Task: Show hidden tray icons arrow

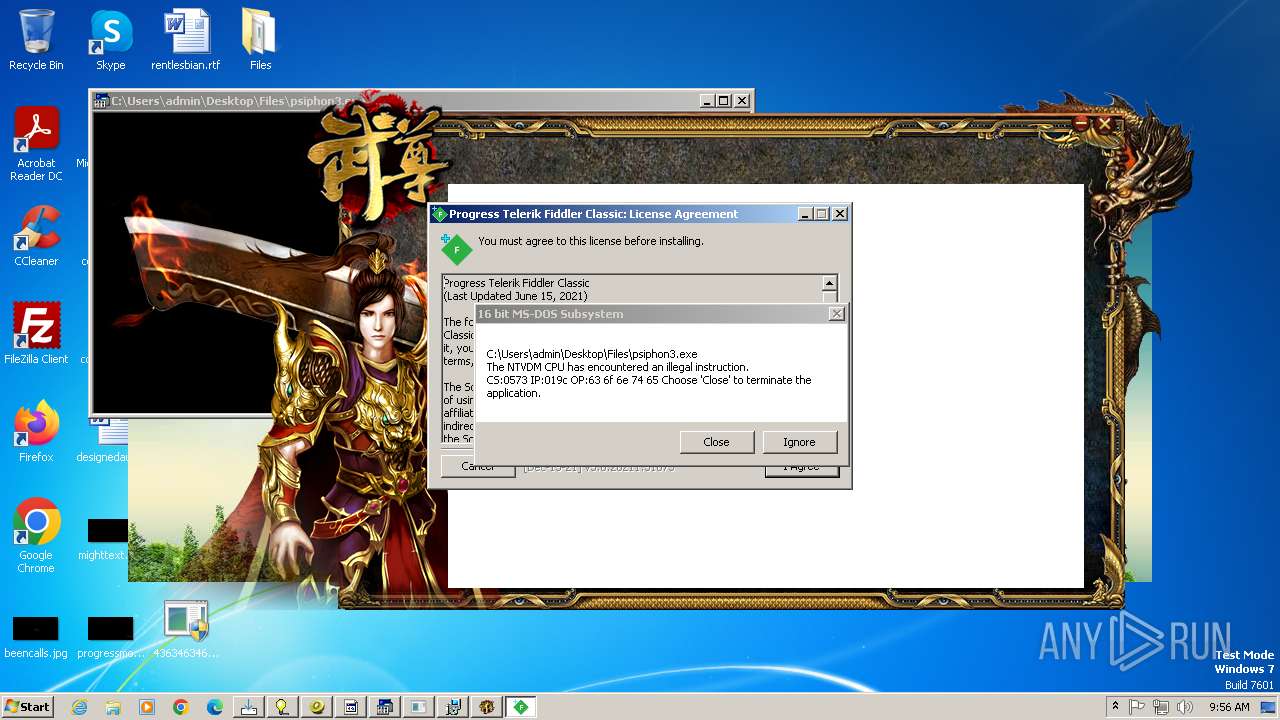Action: point(1116,706)
